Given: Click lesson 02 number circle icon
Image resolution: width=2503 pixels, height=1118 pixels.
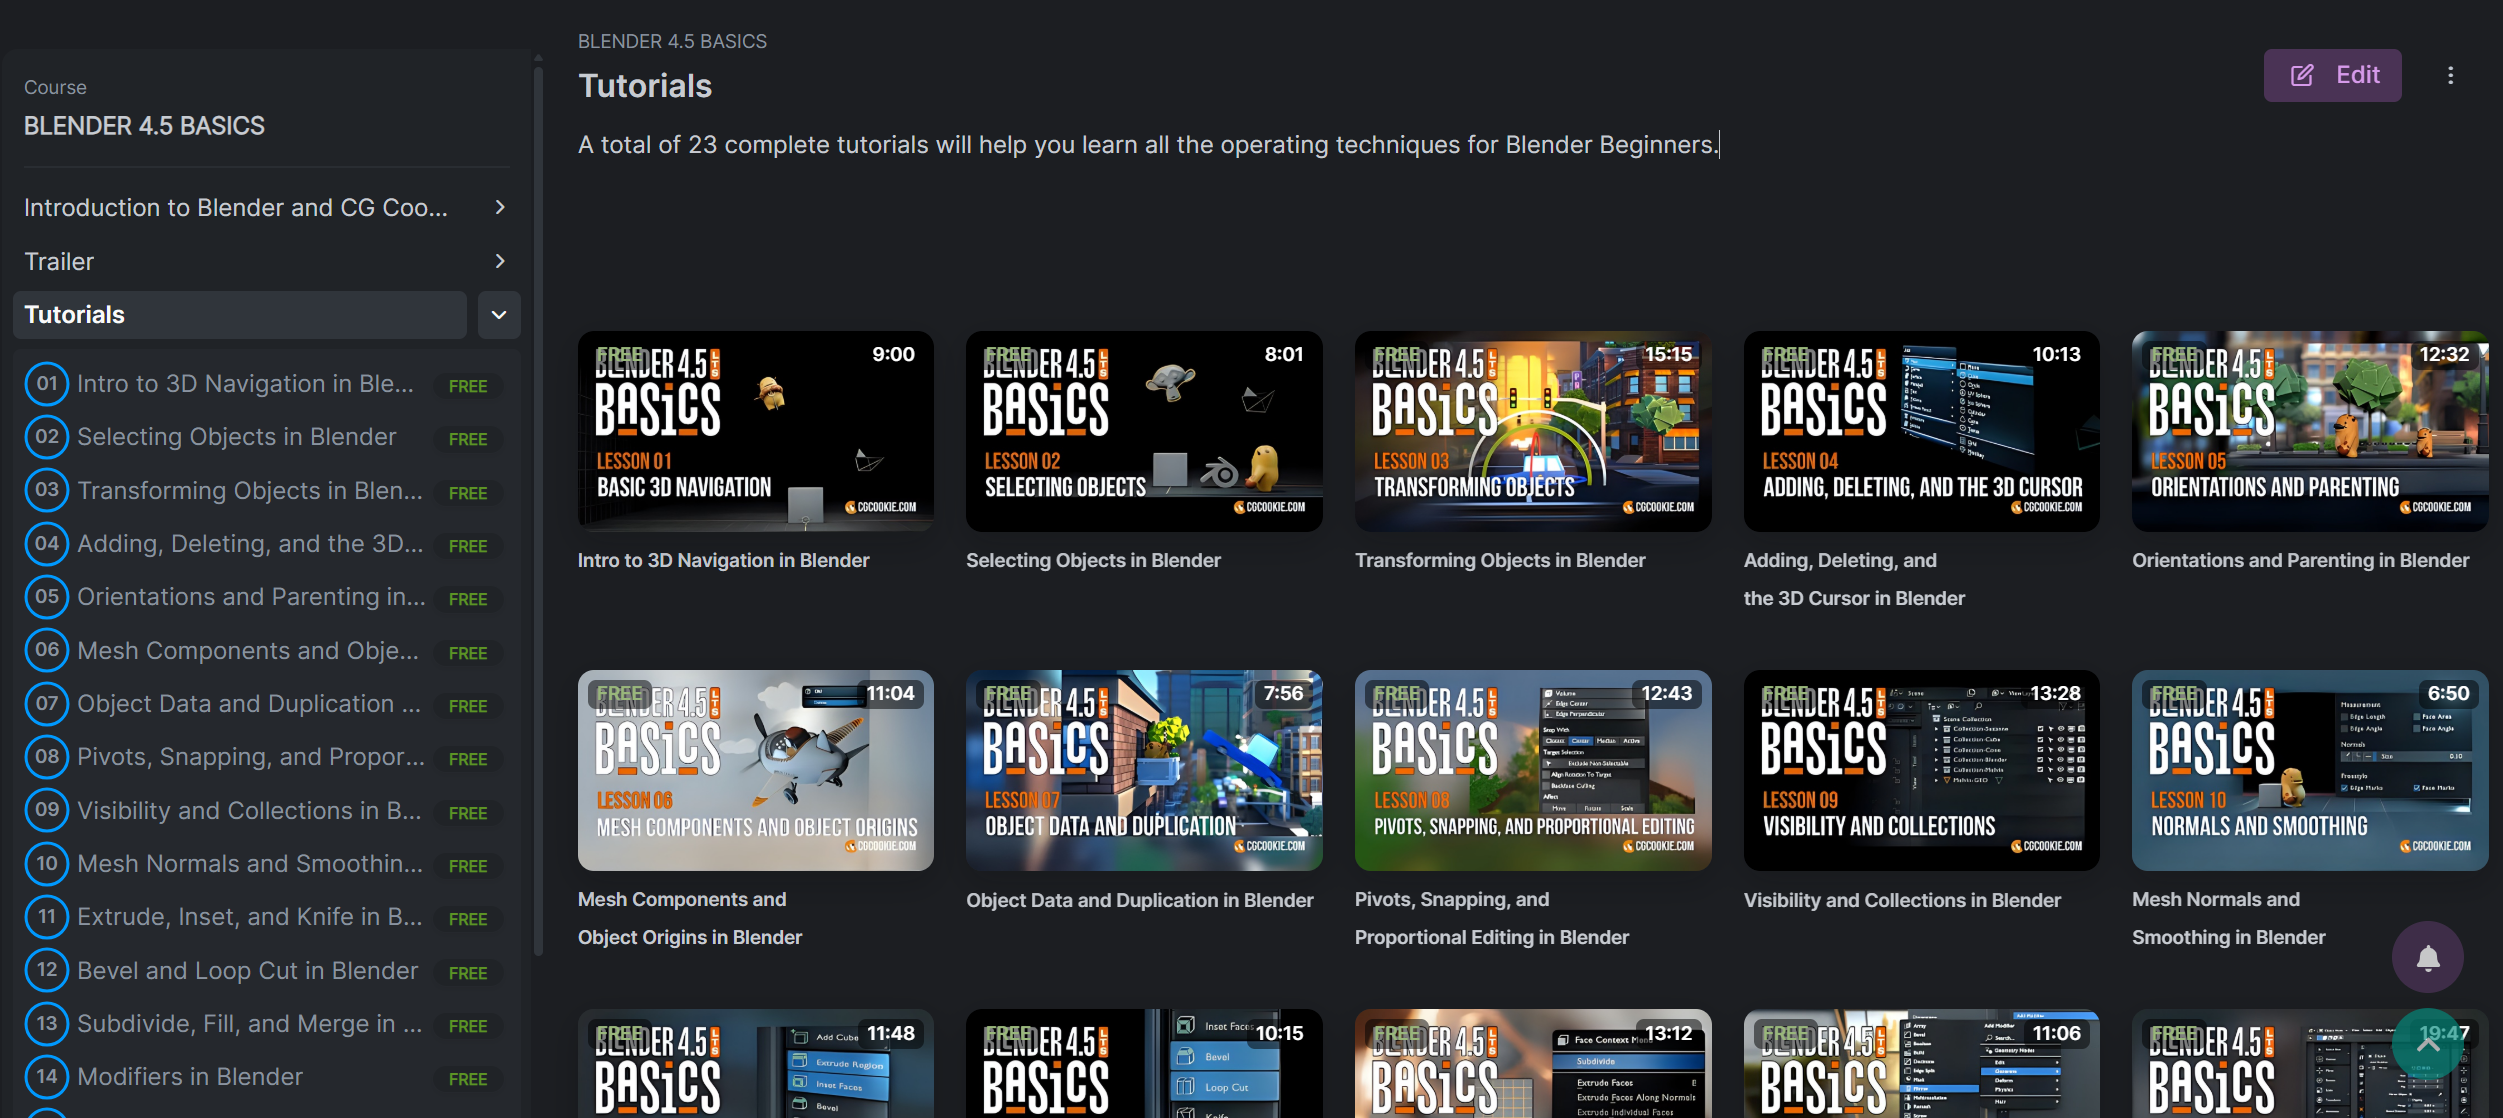Looking at the screenshot, I should pyautogui.click(x=47, y=437).
